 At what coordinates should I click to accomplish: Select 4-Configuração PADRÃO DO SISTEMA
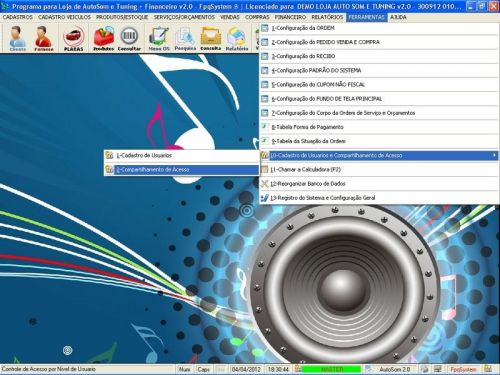pyautogui.click(x=379, y=70)
